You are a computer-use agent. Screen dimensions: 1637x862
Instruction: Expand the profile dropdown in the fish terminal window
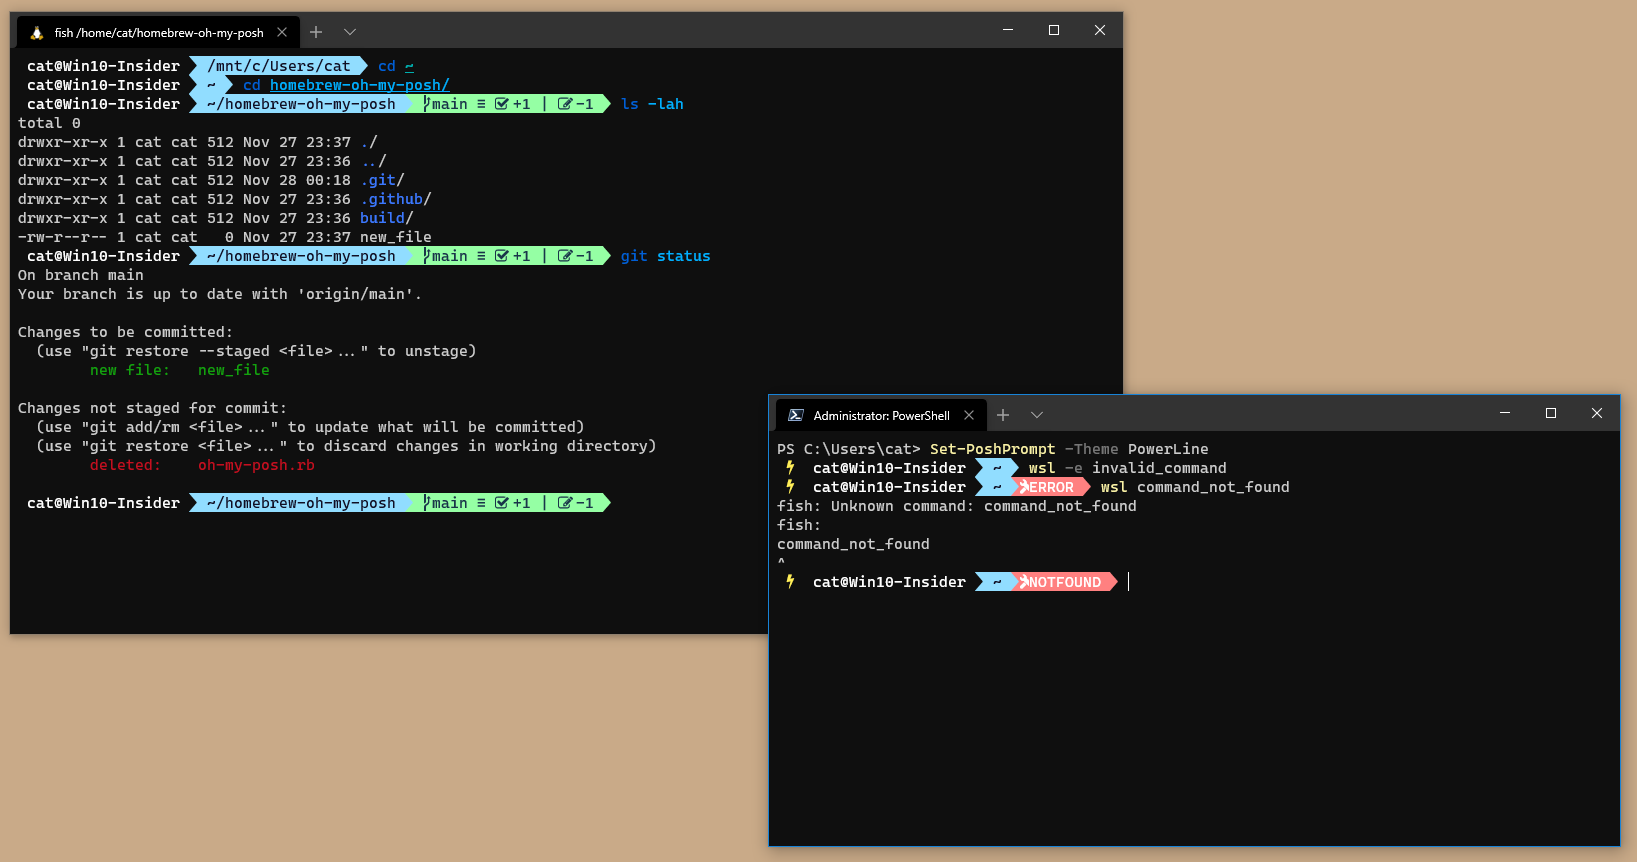350,32
